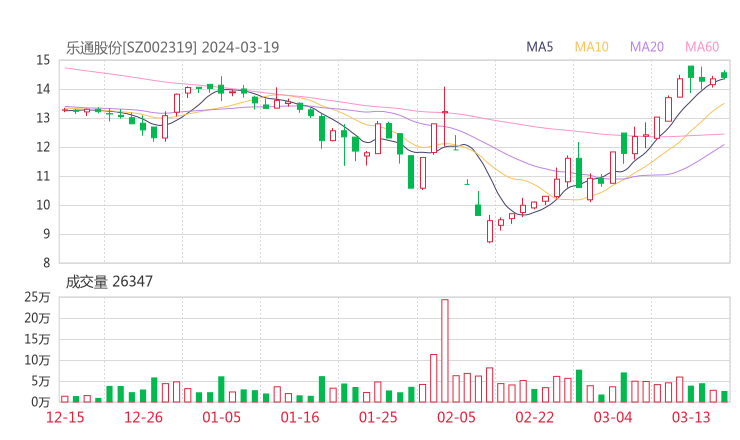The image size is (740, 440).
Task: Click the 02-22 date axis label
Action: pos(535,417)
